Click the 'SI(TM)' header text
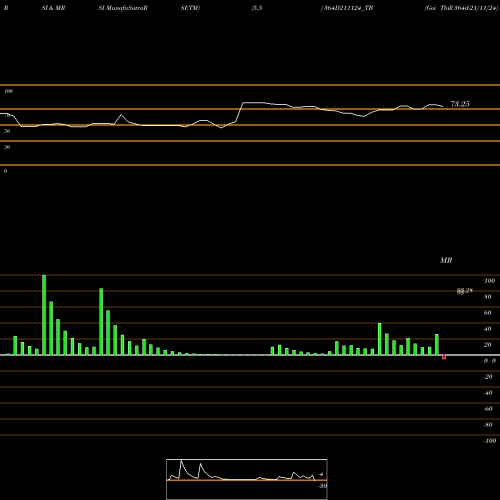The width and height of the screenshot is (500, 500). pyautogui.click(x=190, y=8)
